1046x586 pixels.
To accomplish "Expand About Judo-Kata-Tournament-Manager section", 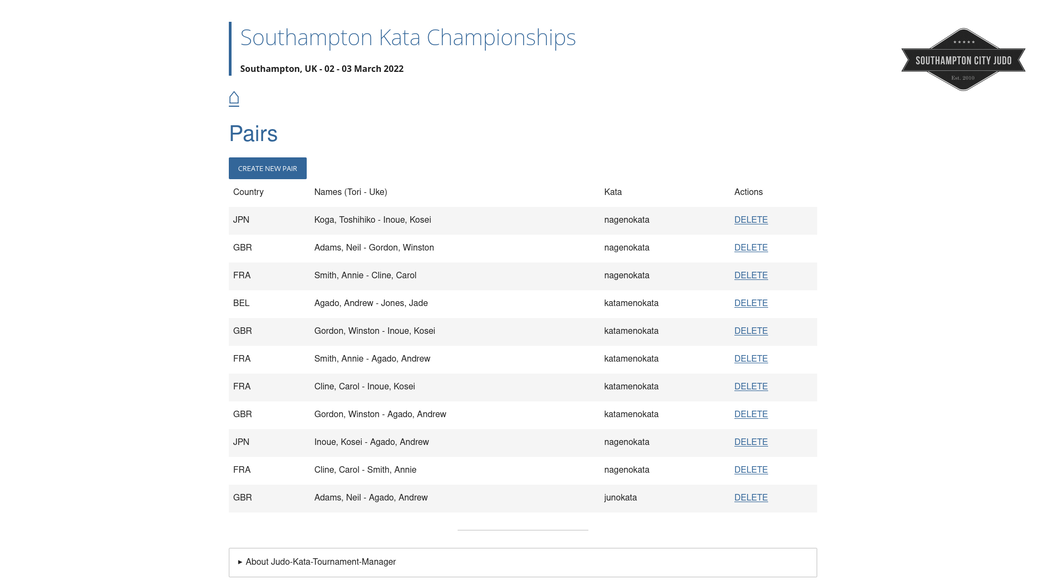I will coord(317,562).
